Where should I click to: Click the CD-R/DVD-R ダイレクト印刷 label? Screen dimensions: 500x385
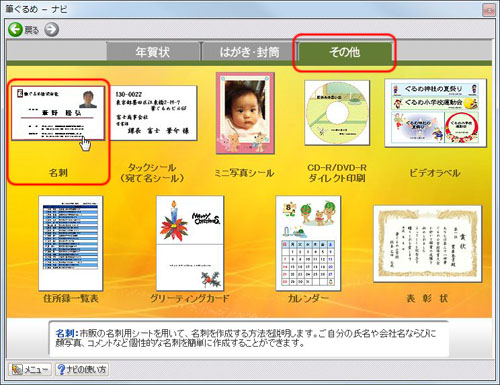click(x=337, y=173)
